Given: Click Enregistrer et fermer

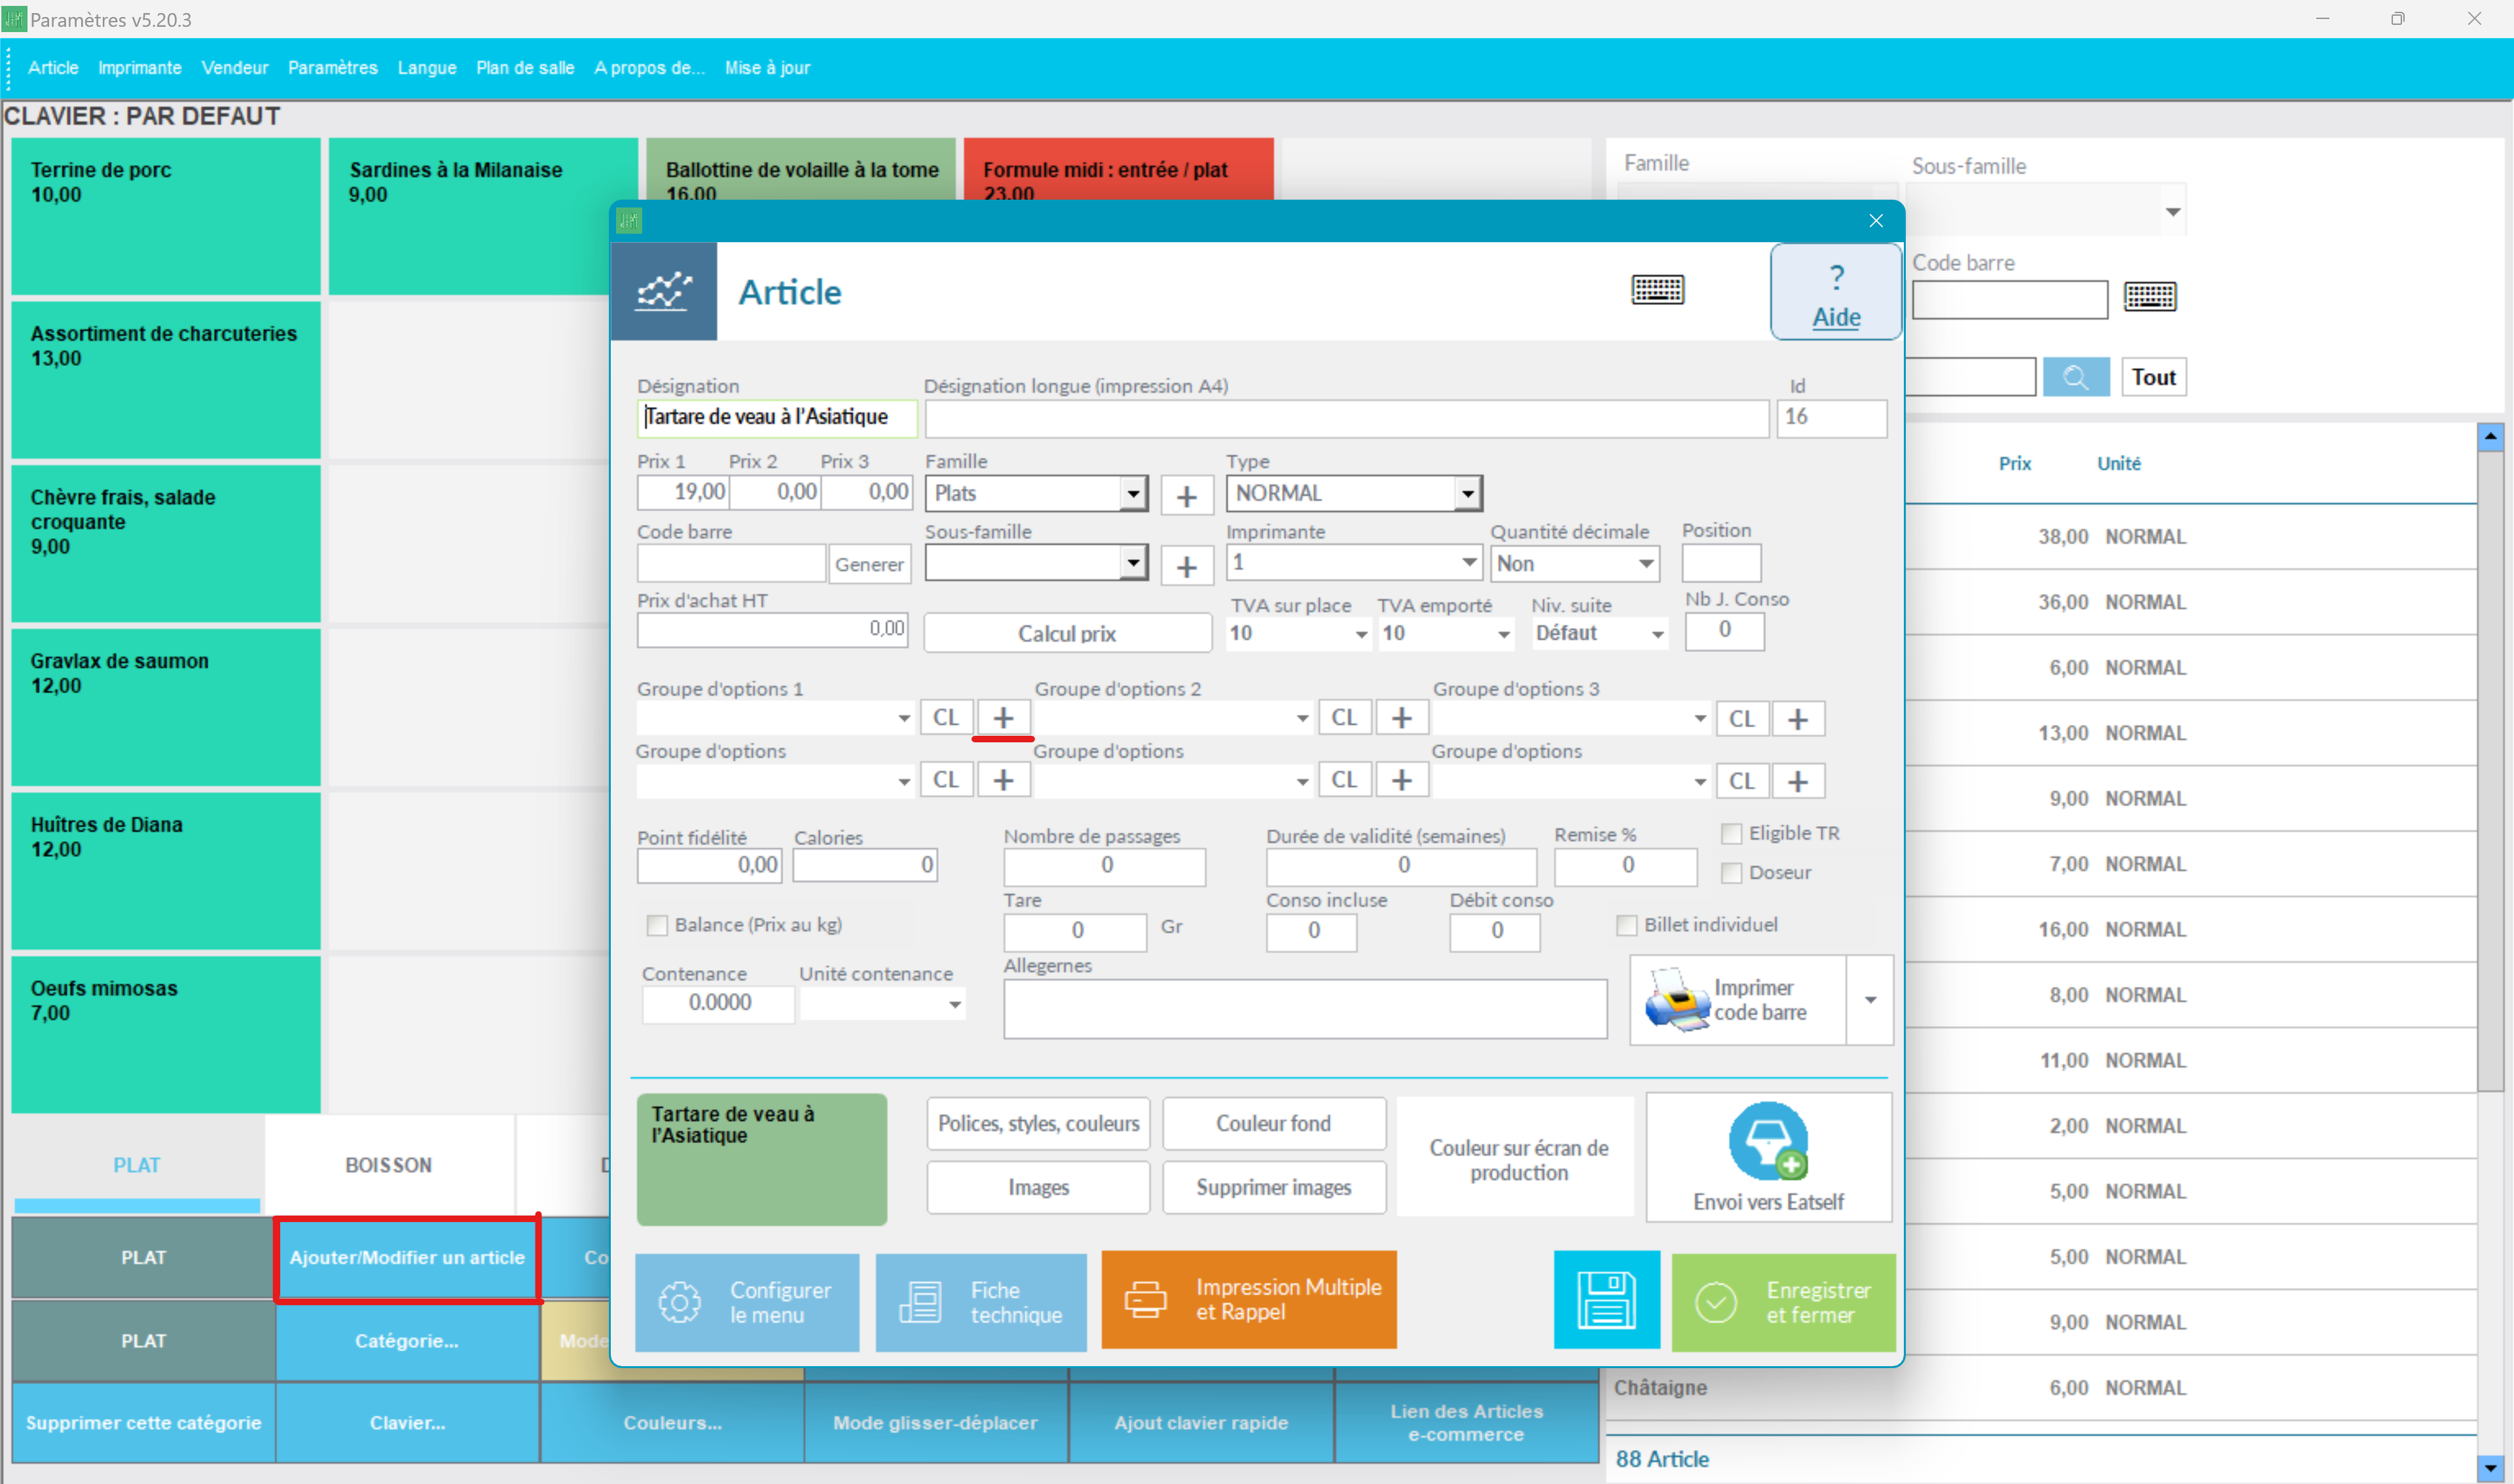Looking at the screenshot, I should pyautogui.click(x=1783, y=1302).
